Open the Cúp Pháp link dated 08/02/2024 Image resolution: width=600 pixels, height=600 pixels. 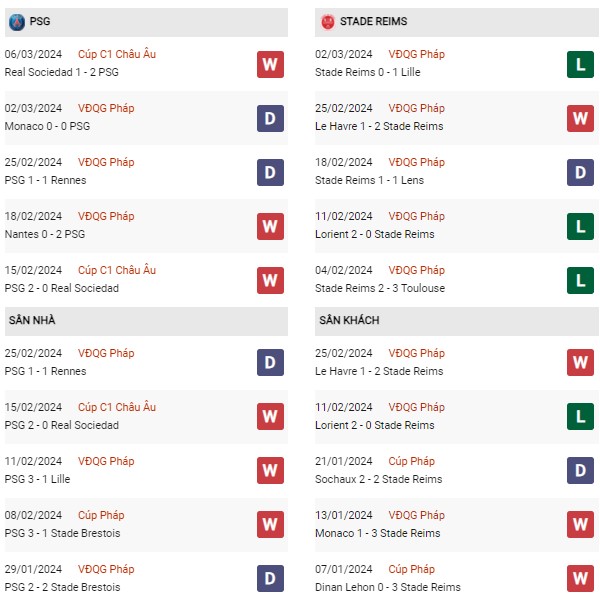101,515
